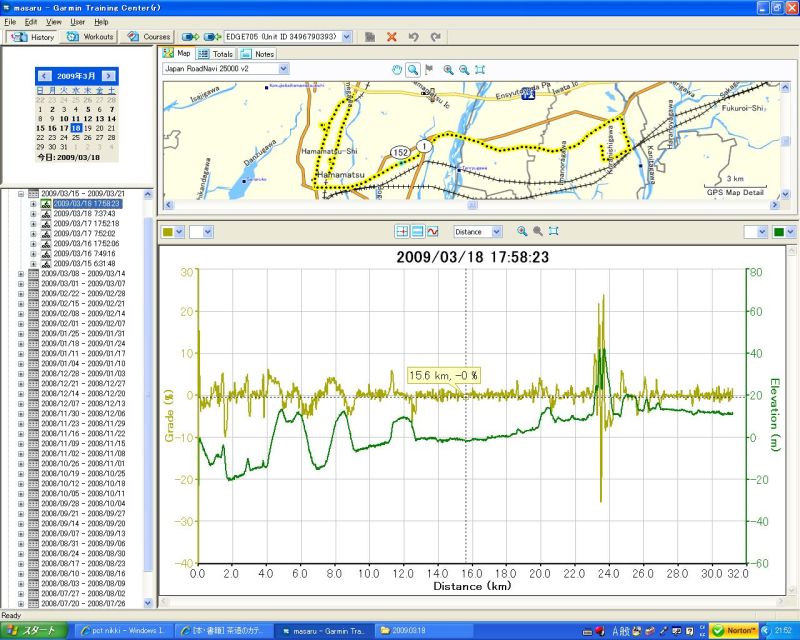Click the 2009年3月 calendar header

(x=76, y=76)
